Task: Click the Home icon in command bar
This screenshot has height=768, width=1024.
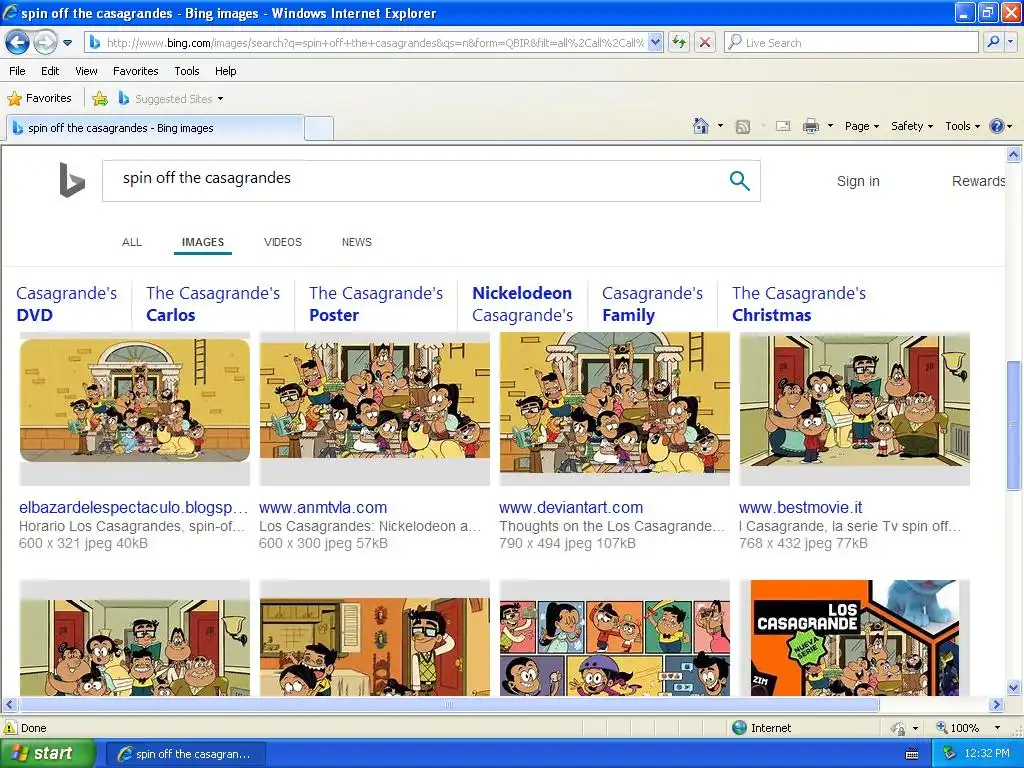Action: click(701, 126)
